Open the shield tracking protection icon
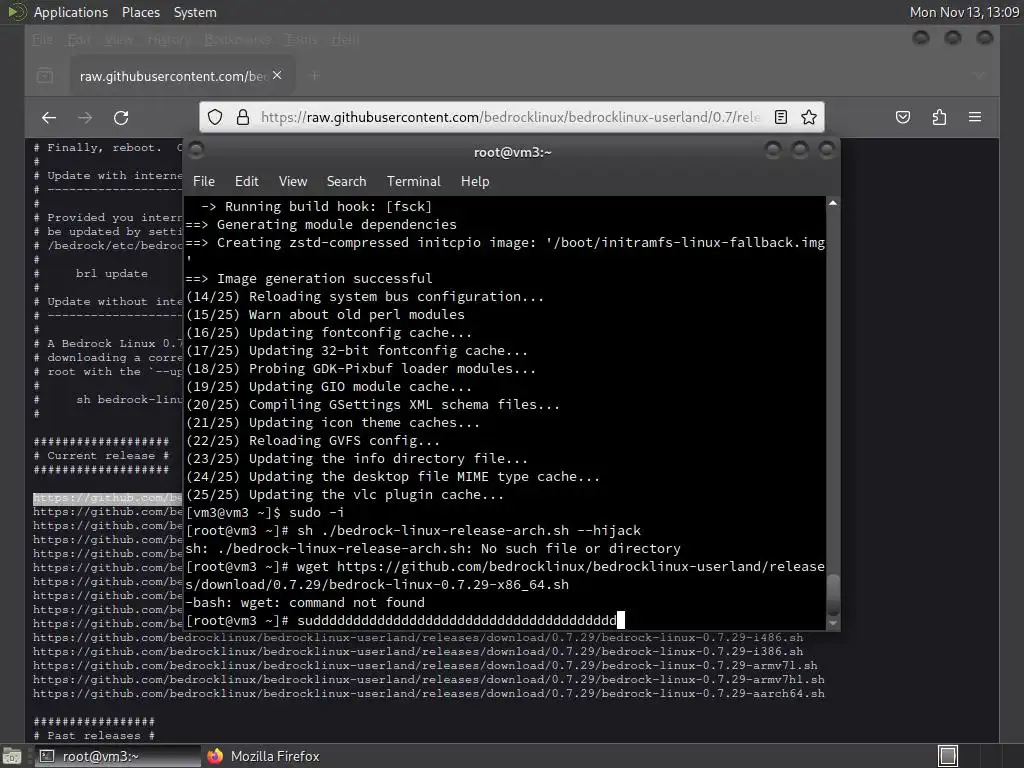 click(215, 117)
